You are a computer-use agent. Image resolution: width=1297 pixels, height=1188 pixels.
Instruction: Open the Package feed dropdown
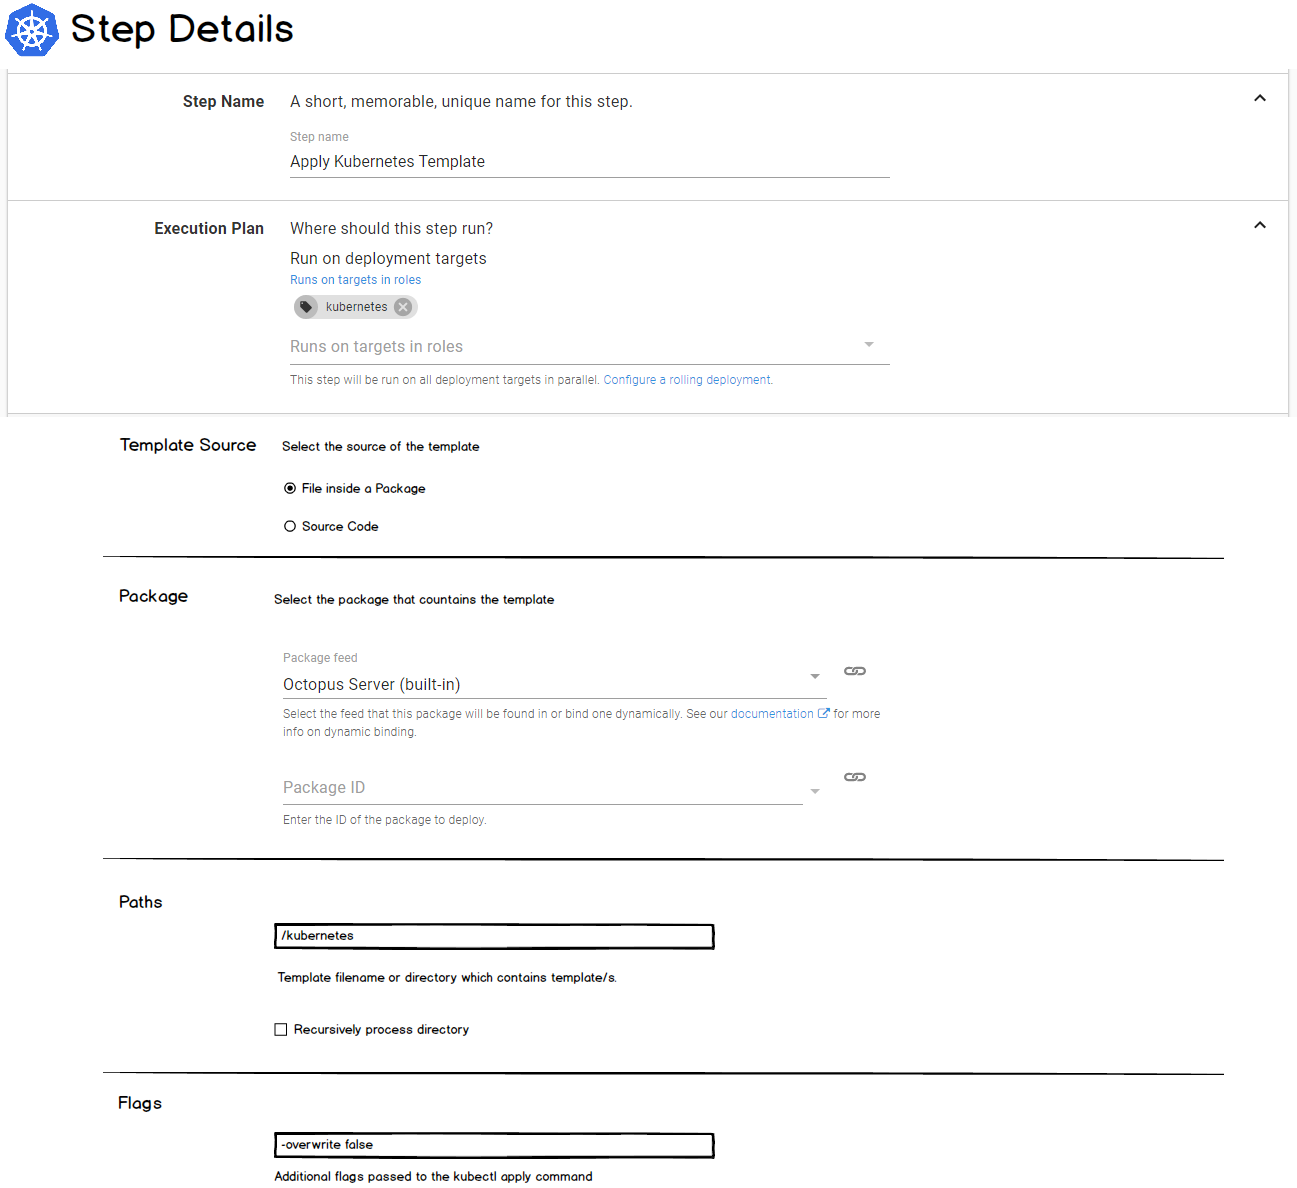(x=814, y=677)
